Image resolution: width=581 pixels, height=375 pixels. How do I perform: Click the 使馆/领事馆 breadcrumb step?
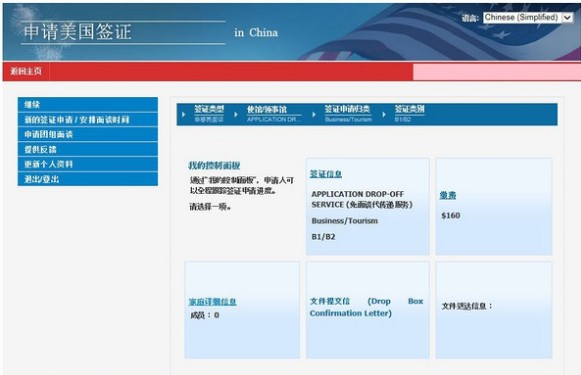273,114
